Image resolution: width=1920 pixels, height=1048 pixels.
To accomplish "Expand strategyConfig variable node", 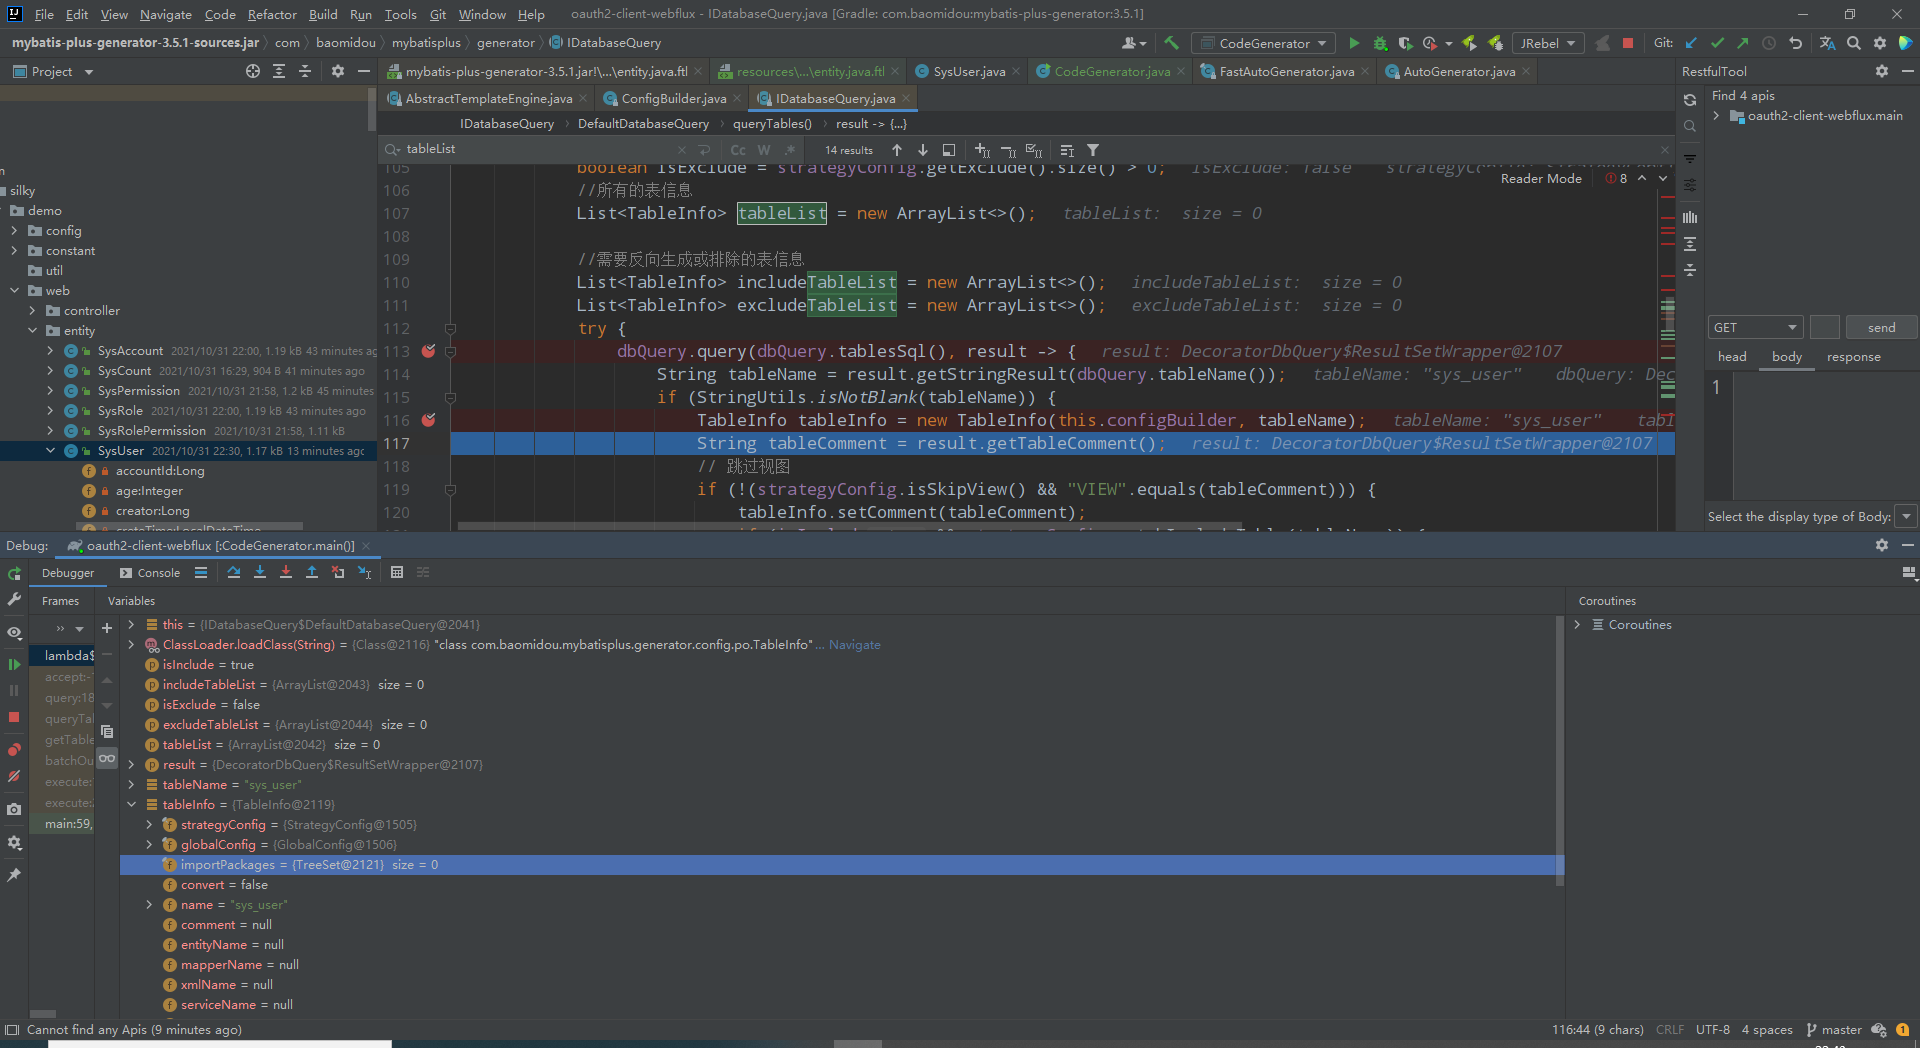I will tap(149, 825).
